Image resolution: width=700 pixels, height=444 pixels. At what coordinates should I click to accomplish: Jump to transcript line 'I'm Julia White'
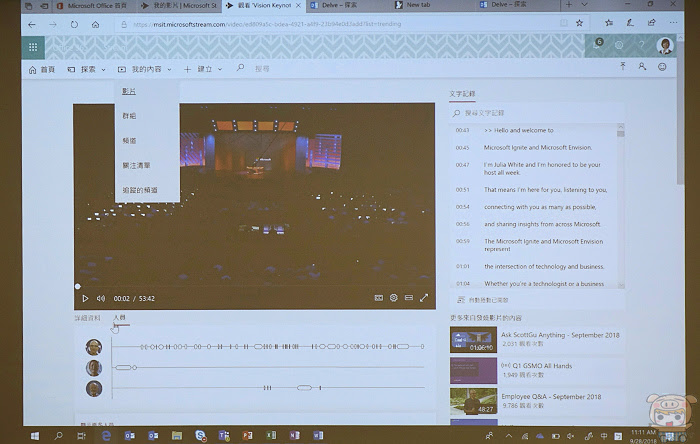(x=542, y=168)
